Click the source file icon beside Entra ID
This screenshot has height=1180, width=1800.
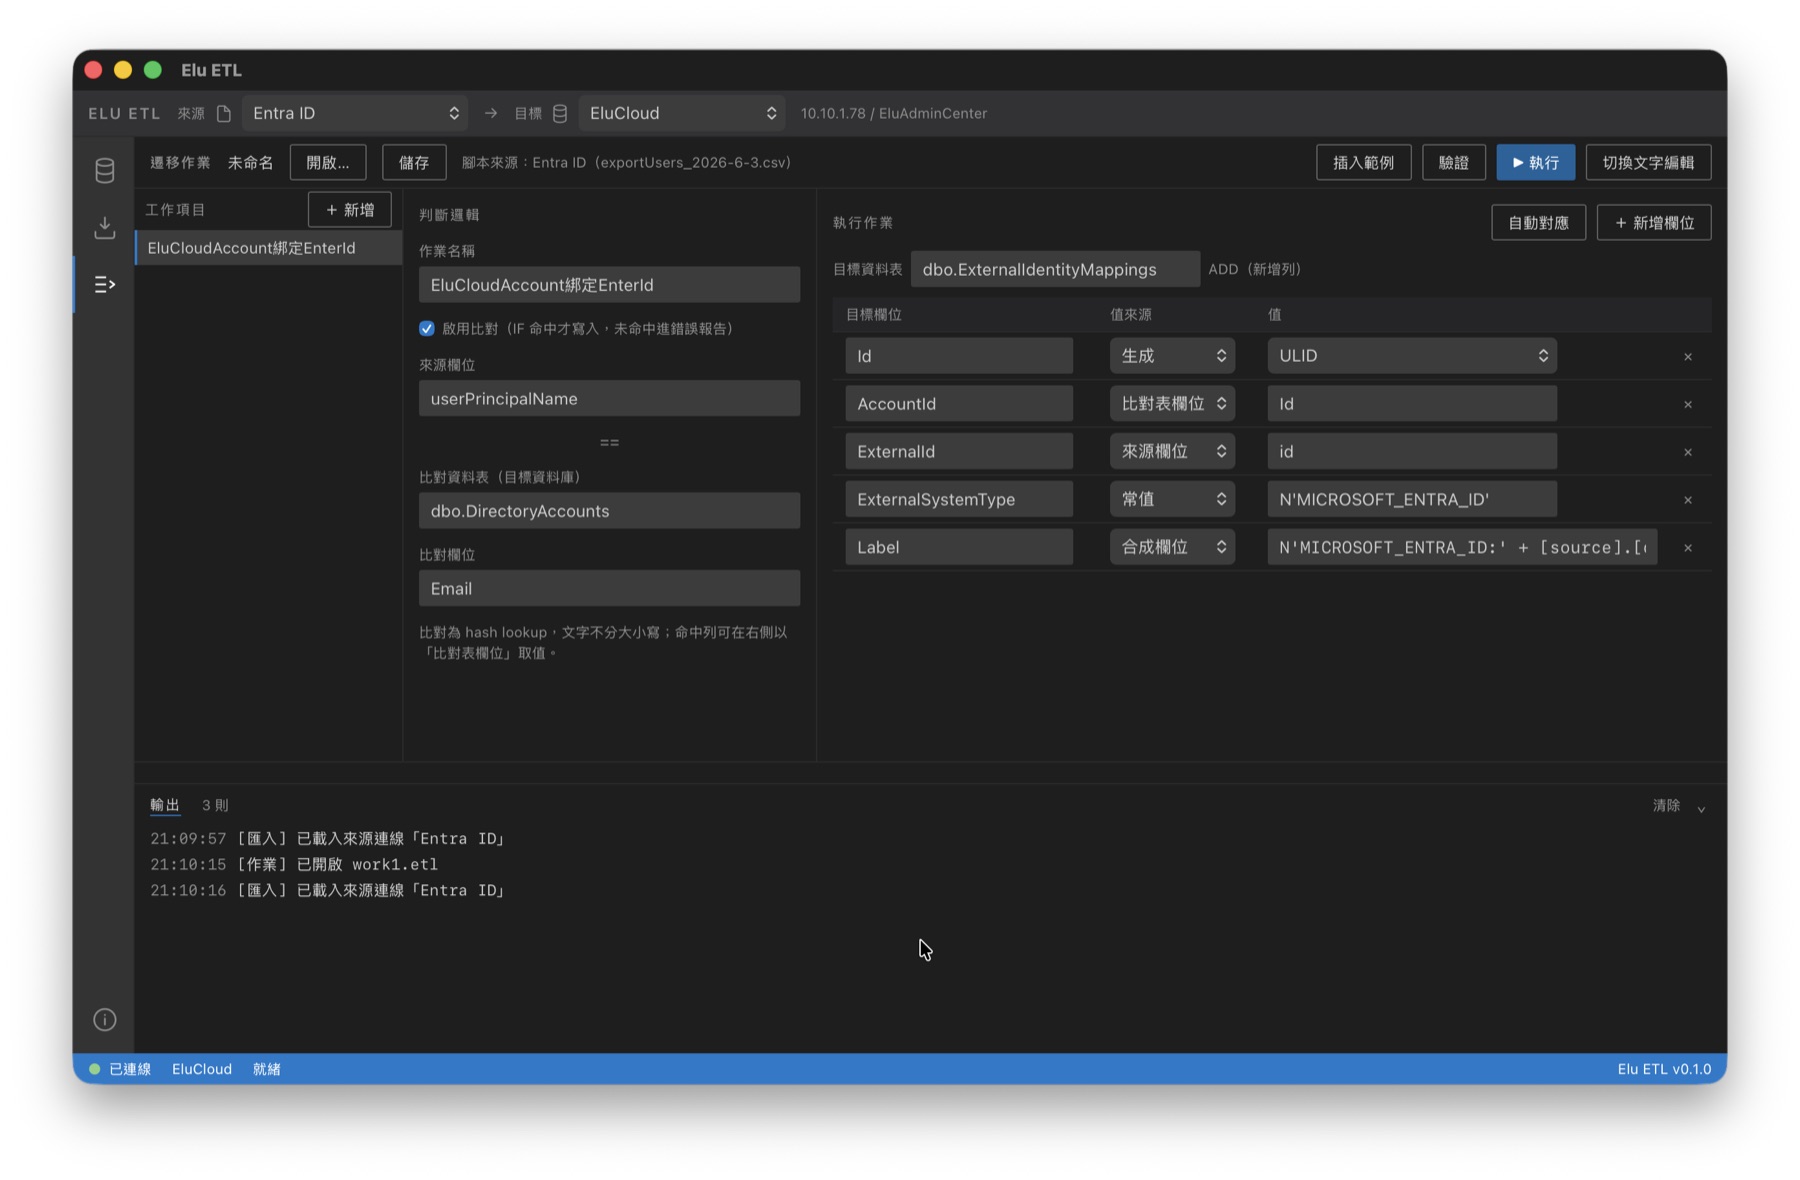[224, 113]
